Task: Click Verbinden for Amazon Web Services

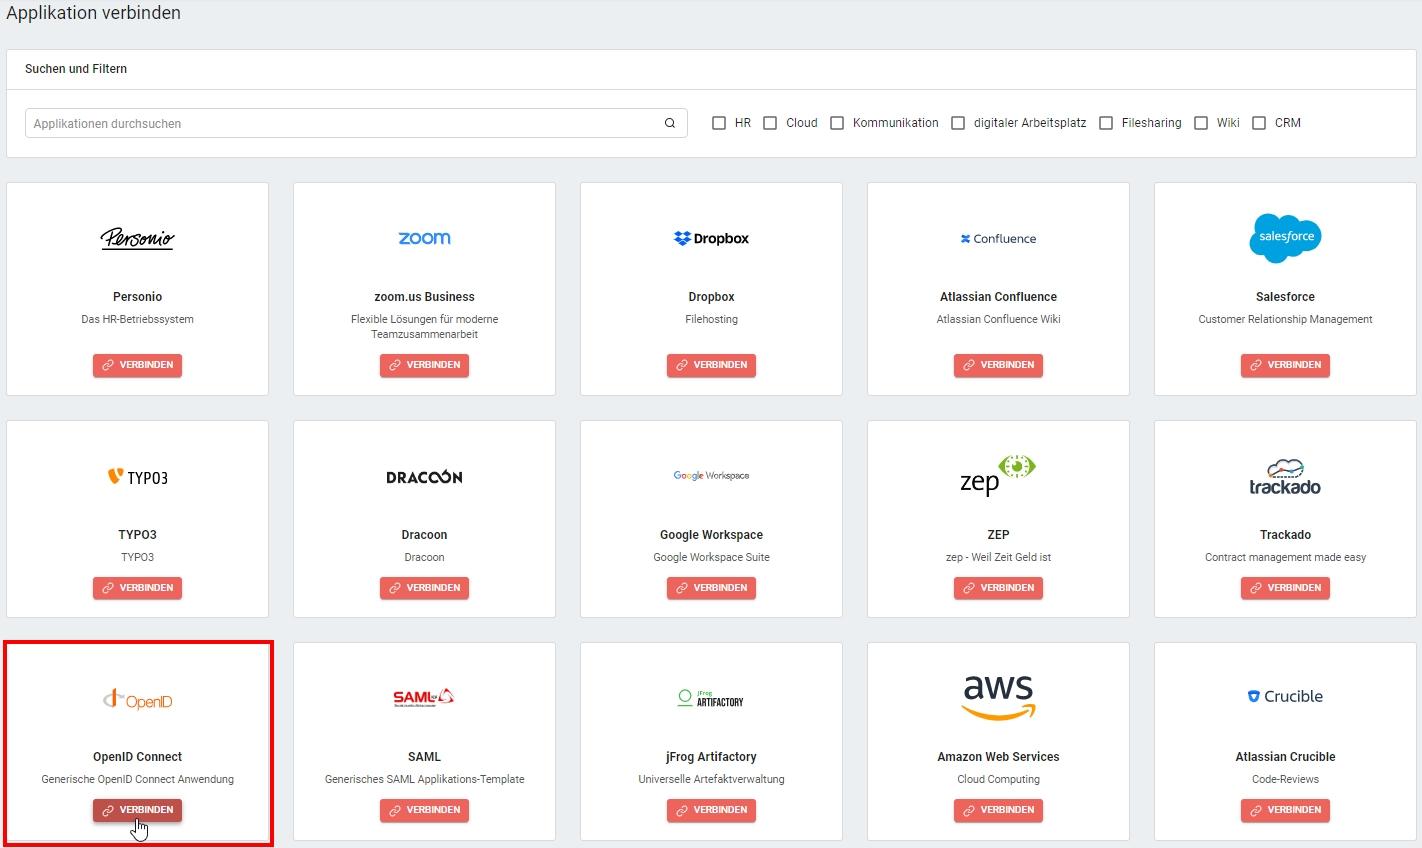Action: point(998,810)
